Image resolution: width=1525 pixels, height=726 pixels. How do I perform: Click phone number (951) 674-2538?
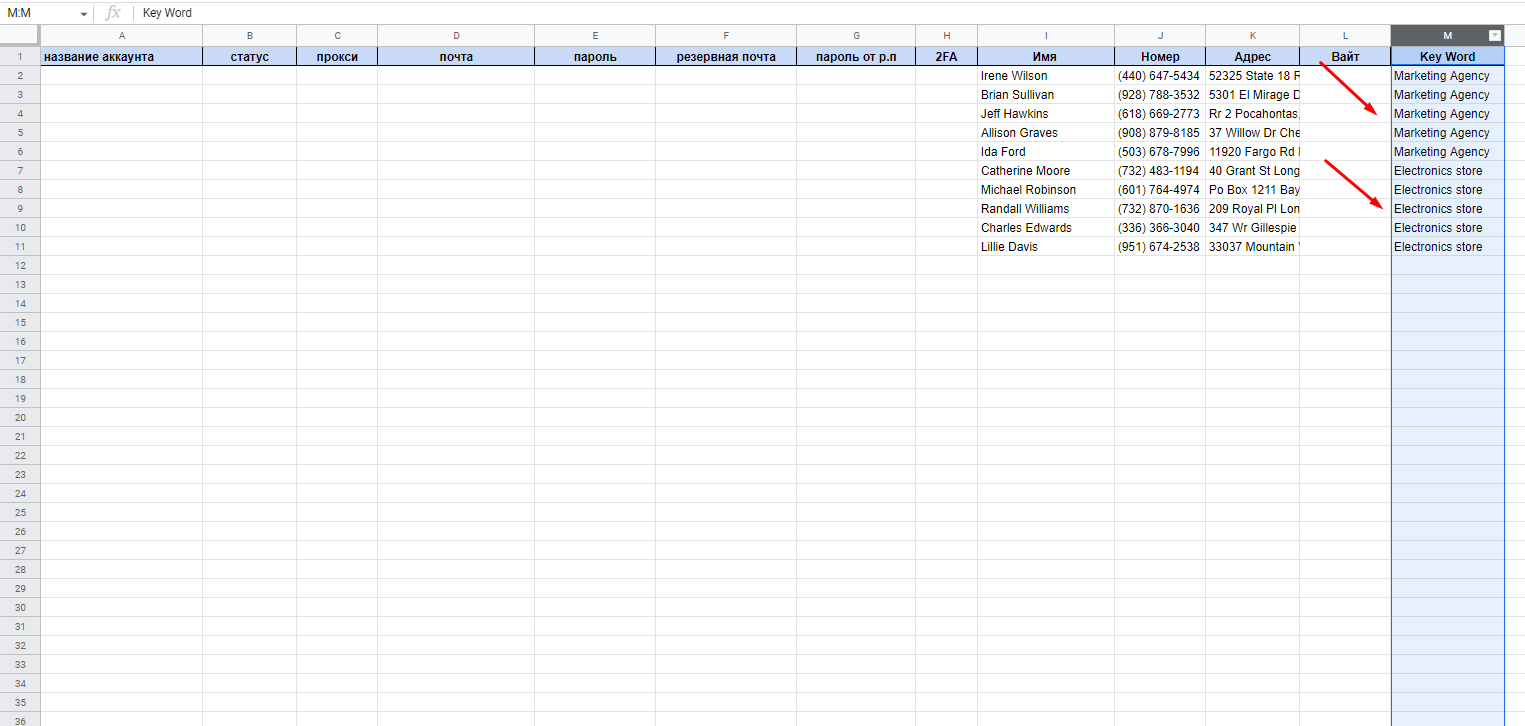pos(1160,247)
